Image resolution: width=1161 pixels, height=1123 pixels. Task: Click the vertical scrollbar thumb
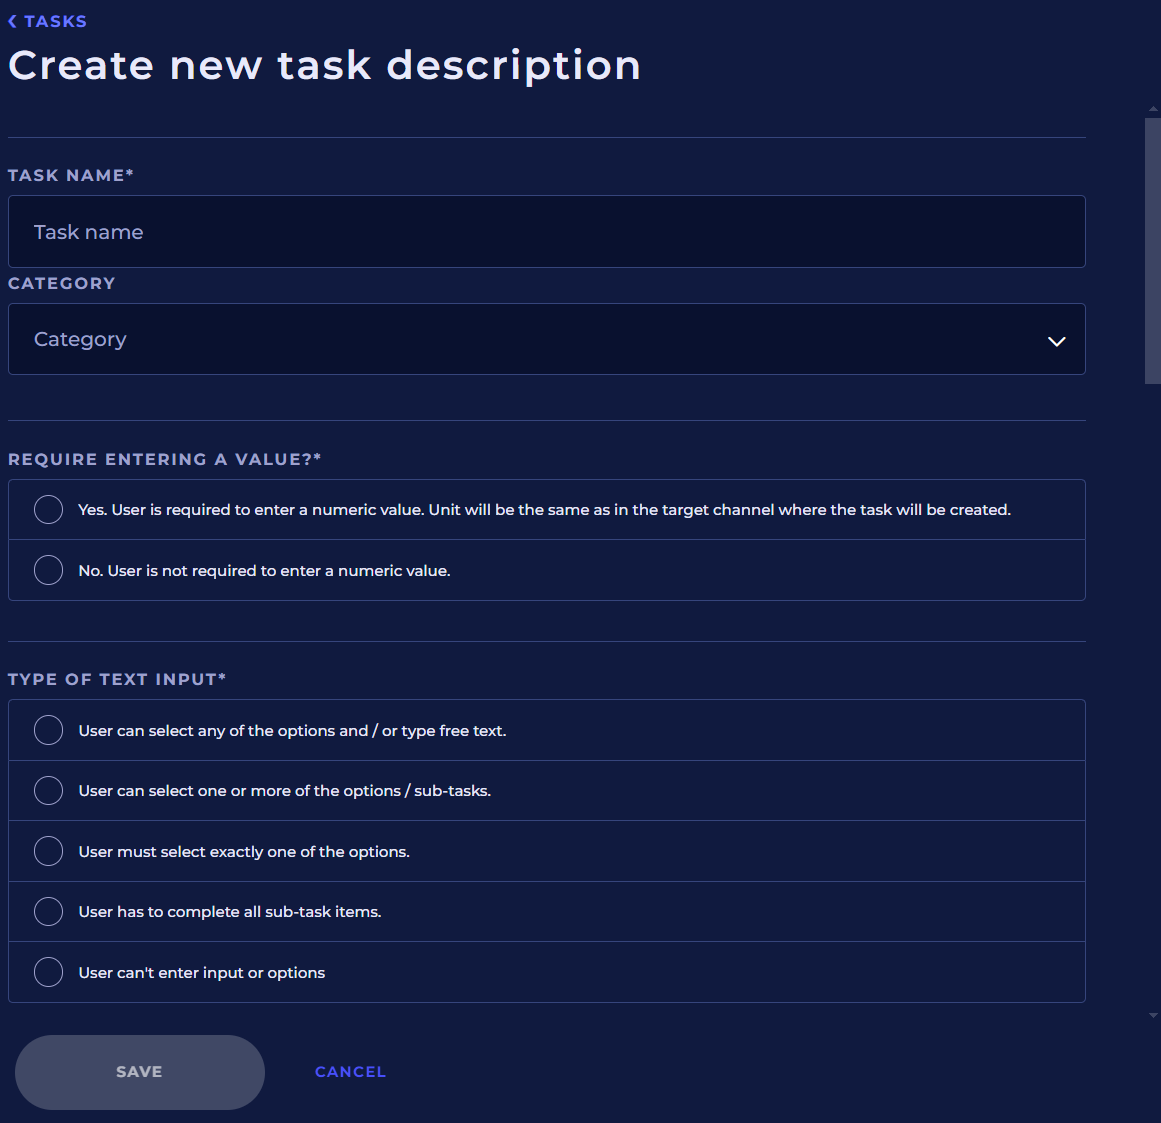(x=1152, y=250)
